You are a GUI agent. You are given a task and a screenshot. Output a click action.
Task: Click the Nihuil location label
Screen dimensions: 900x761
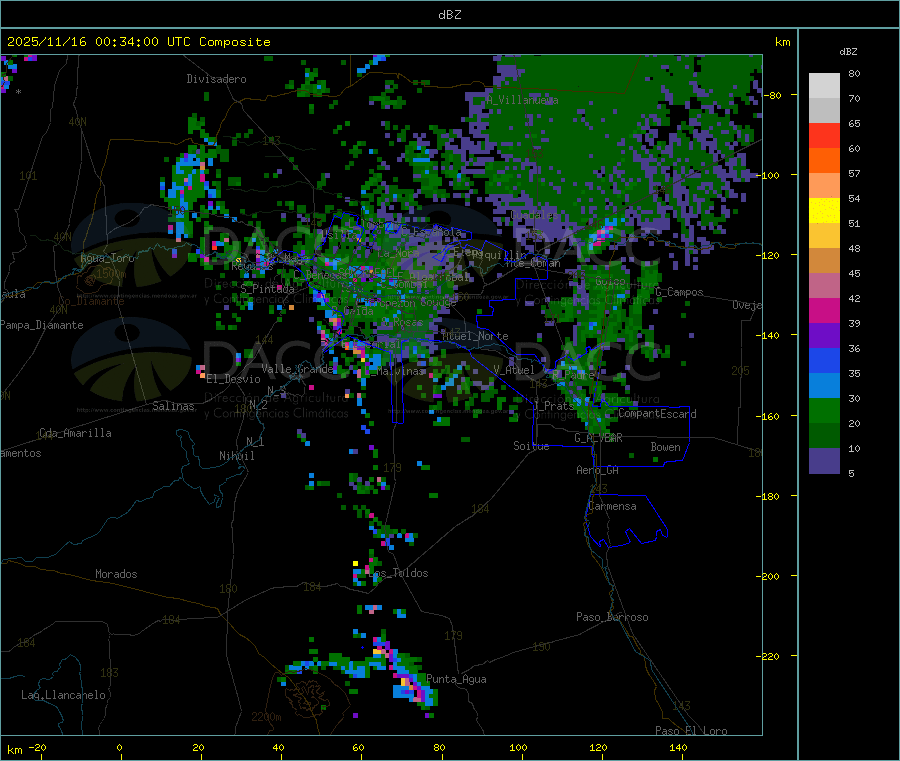click(x=236, y=456)
